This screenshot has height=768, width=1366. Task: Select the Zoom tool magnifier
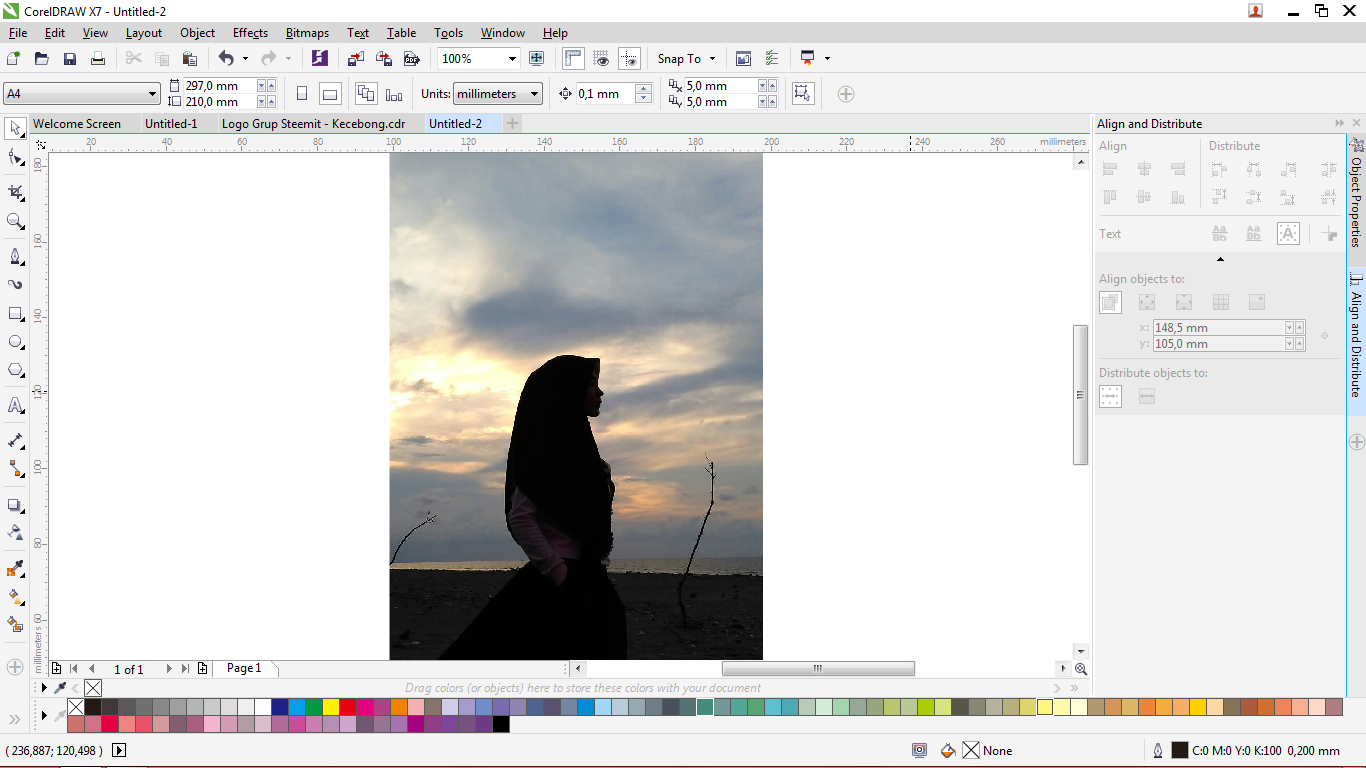[x=15, y=221]
